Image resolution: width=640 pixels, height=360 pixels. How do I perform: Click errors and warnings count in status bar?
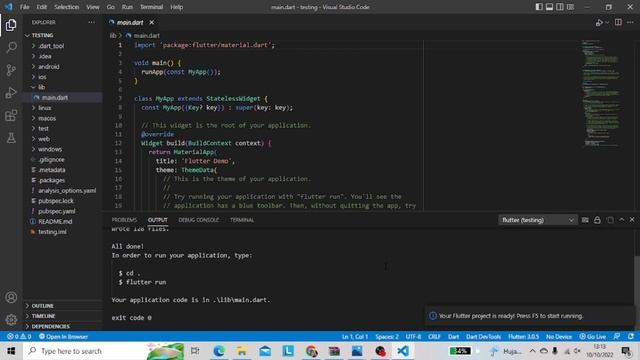19,337
